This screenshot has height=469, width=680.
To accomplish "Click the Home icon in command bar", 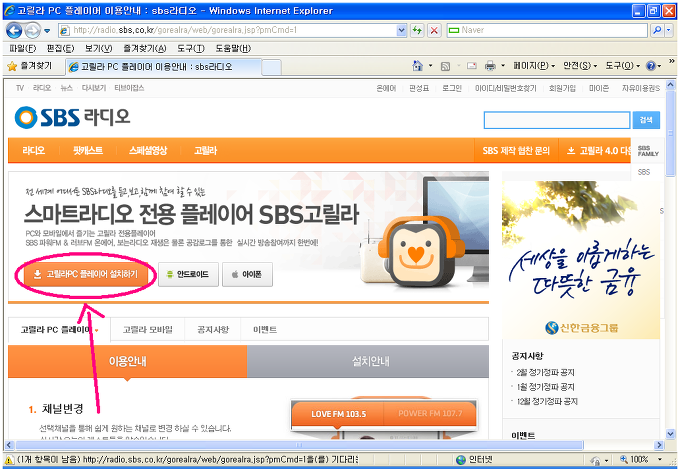I will 417,66.
